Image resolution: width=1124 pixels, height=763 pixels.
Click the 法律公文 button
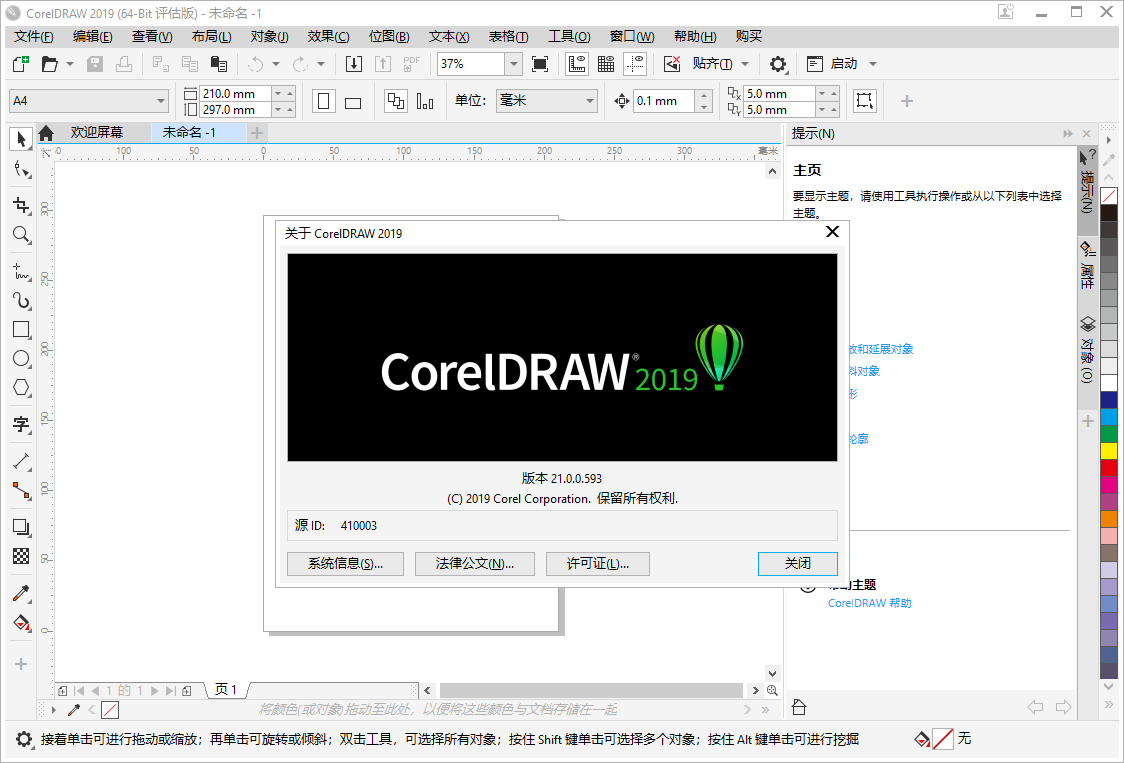[x=475, y=564]
